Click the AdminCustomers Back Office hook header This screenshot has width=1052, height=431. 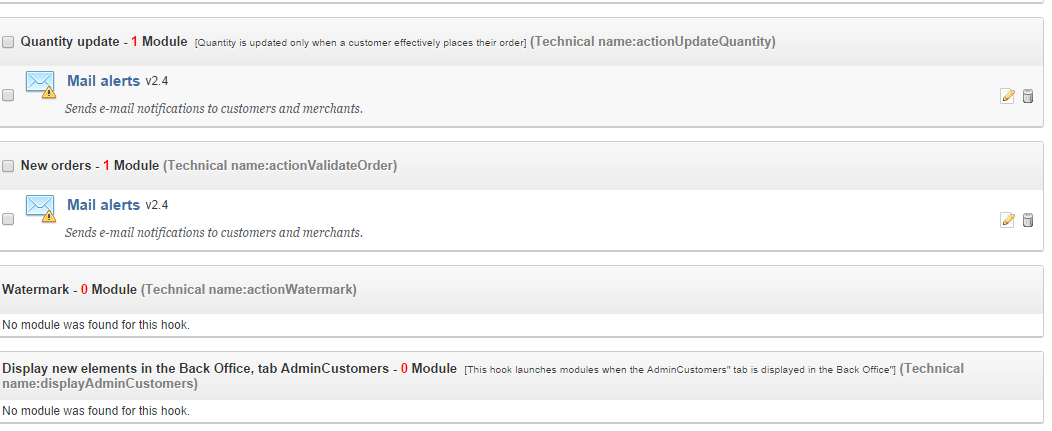[x=195, y=369]
